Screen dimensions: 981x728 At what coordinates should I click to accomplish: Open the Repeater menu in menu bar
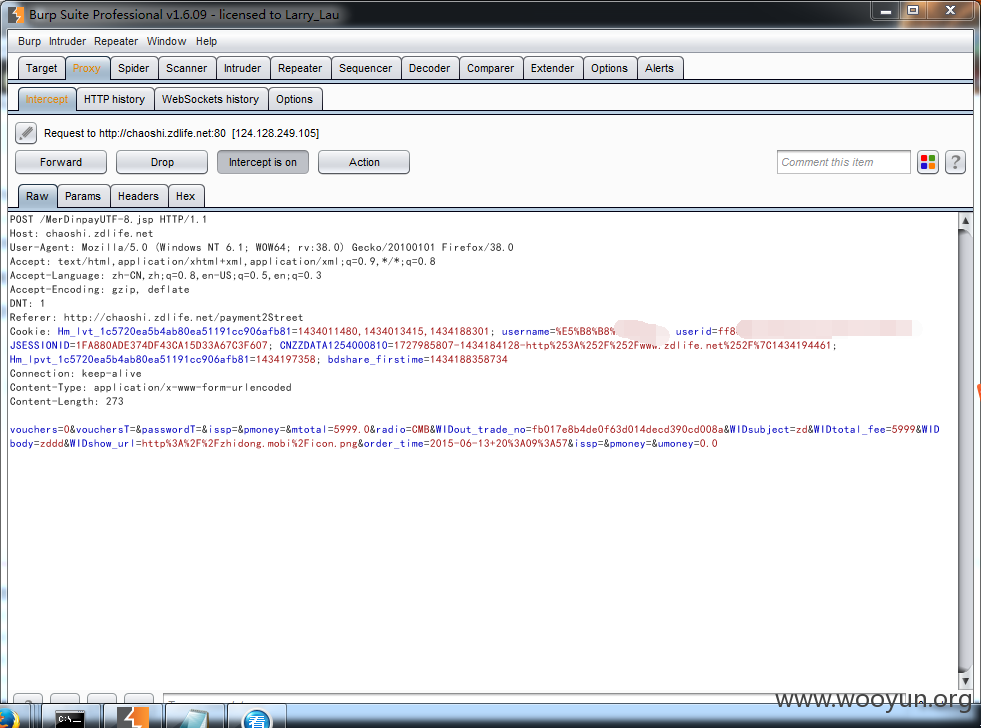(116, 41)
